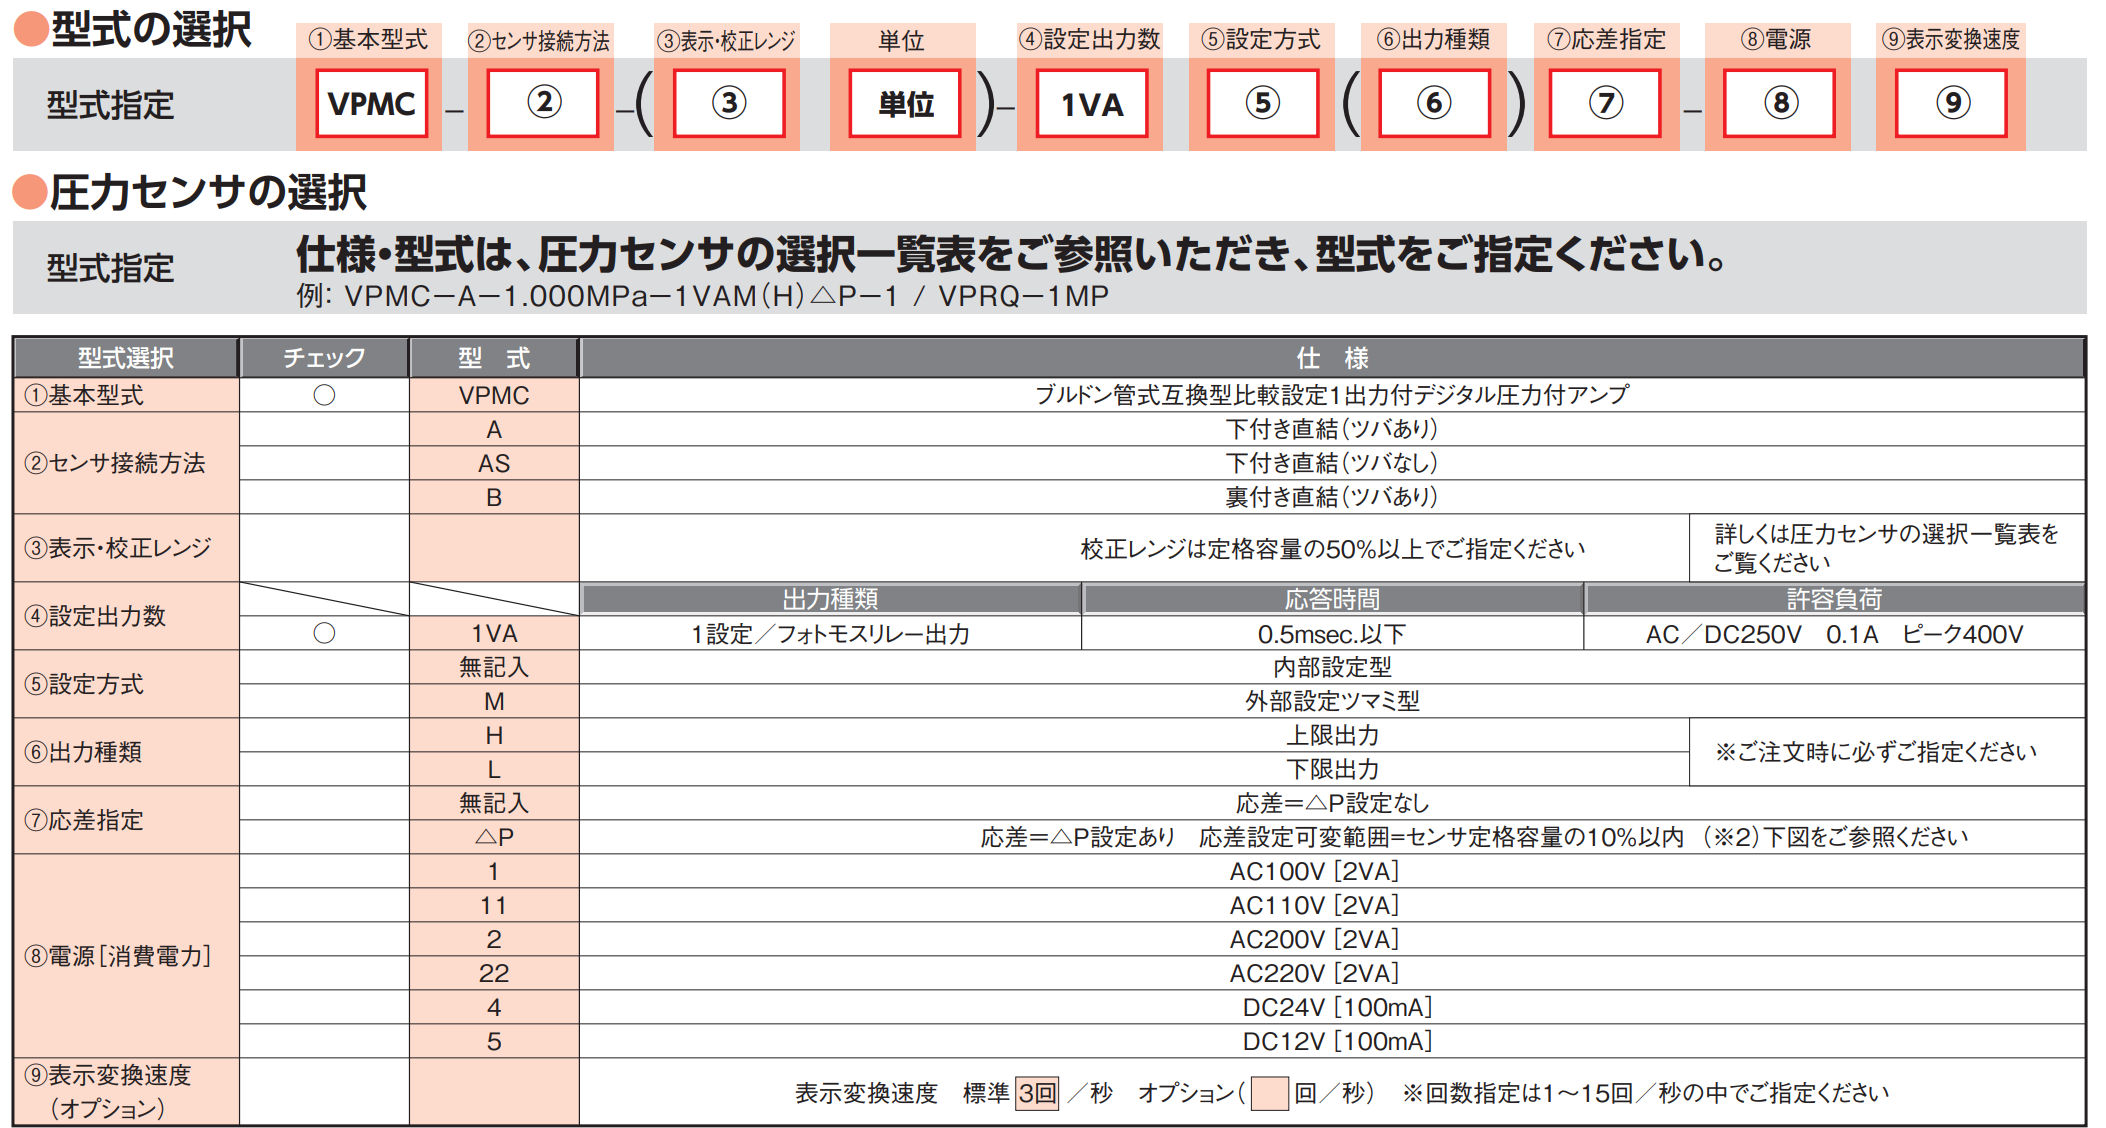Click the 1設定/フォトモスリレー出力 cell

830,633
